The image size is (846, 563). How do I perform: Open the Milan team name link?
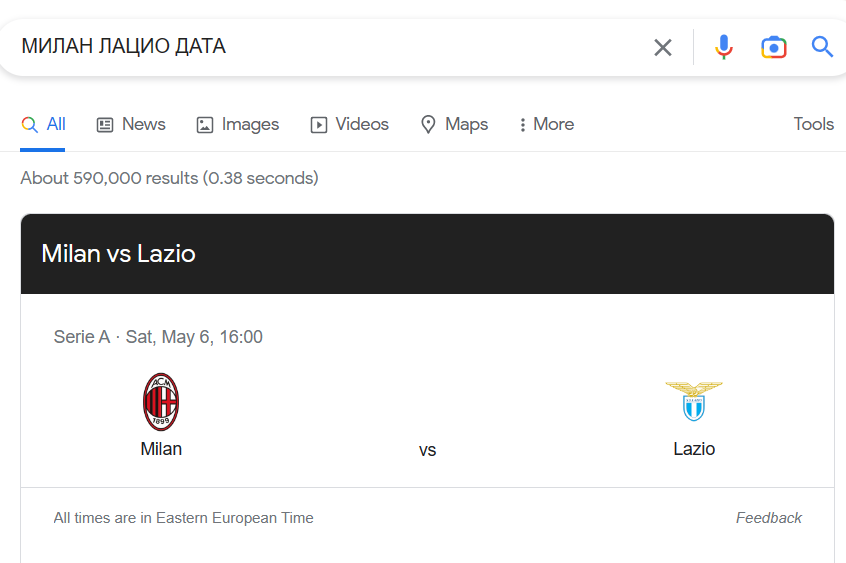[x=161, y=449]
